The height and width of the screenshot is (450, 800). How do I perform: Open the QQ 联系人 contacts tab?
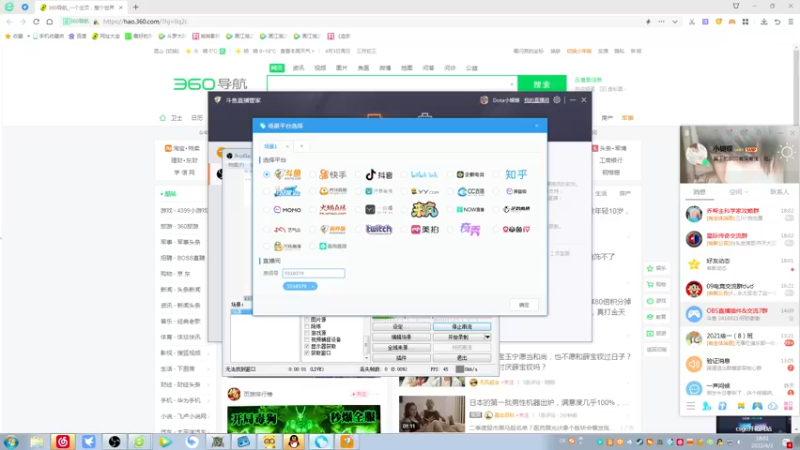(779, 192)
